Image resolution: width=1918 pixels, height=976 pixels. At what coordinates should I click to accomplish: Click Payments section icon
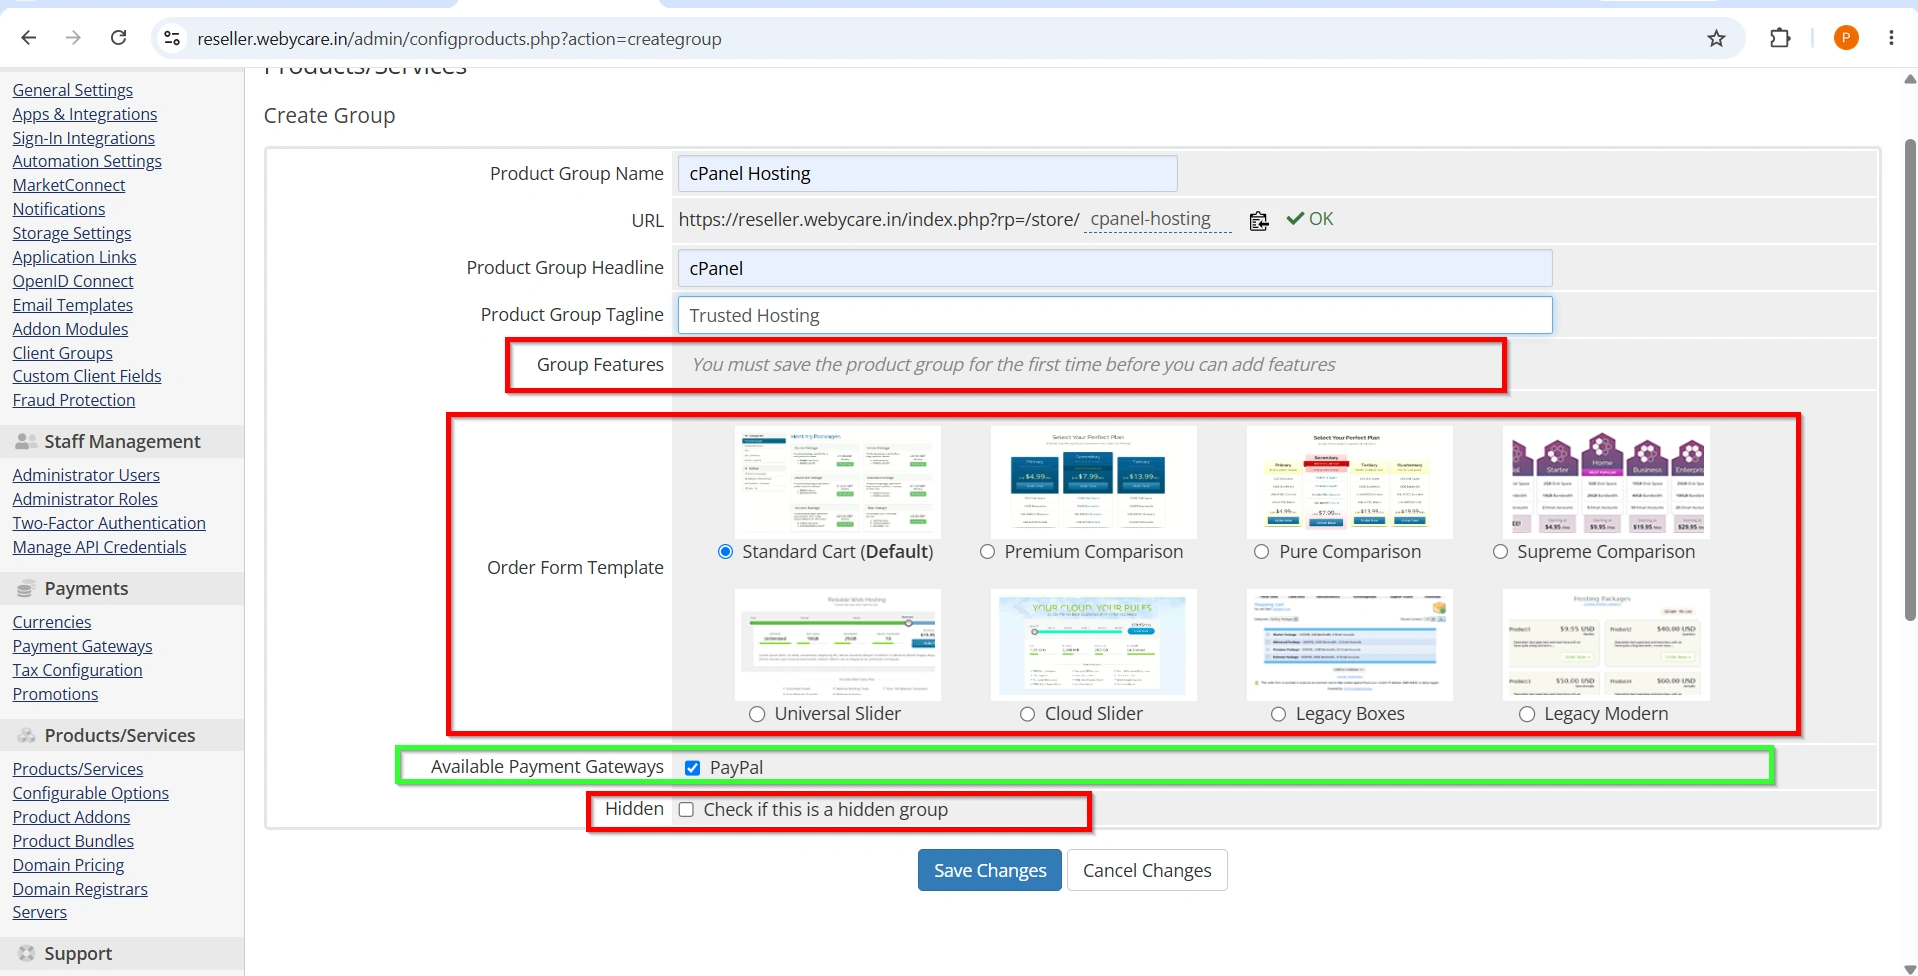tap(27, 588)
